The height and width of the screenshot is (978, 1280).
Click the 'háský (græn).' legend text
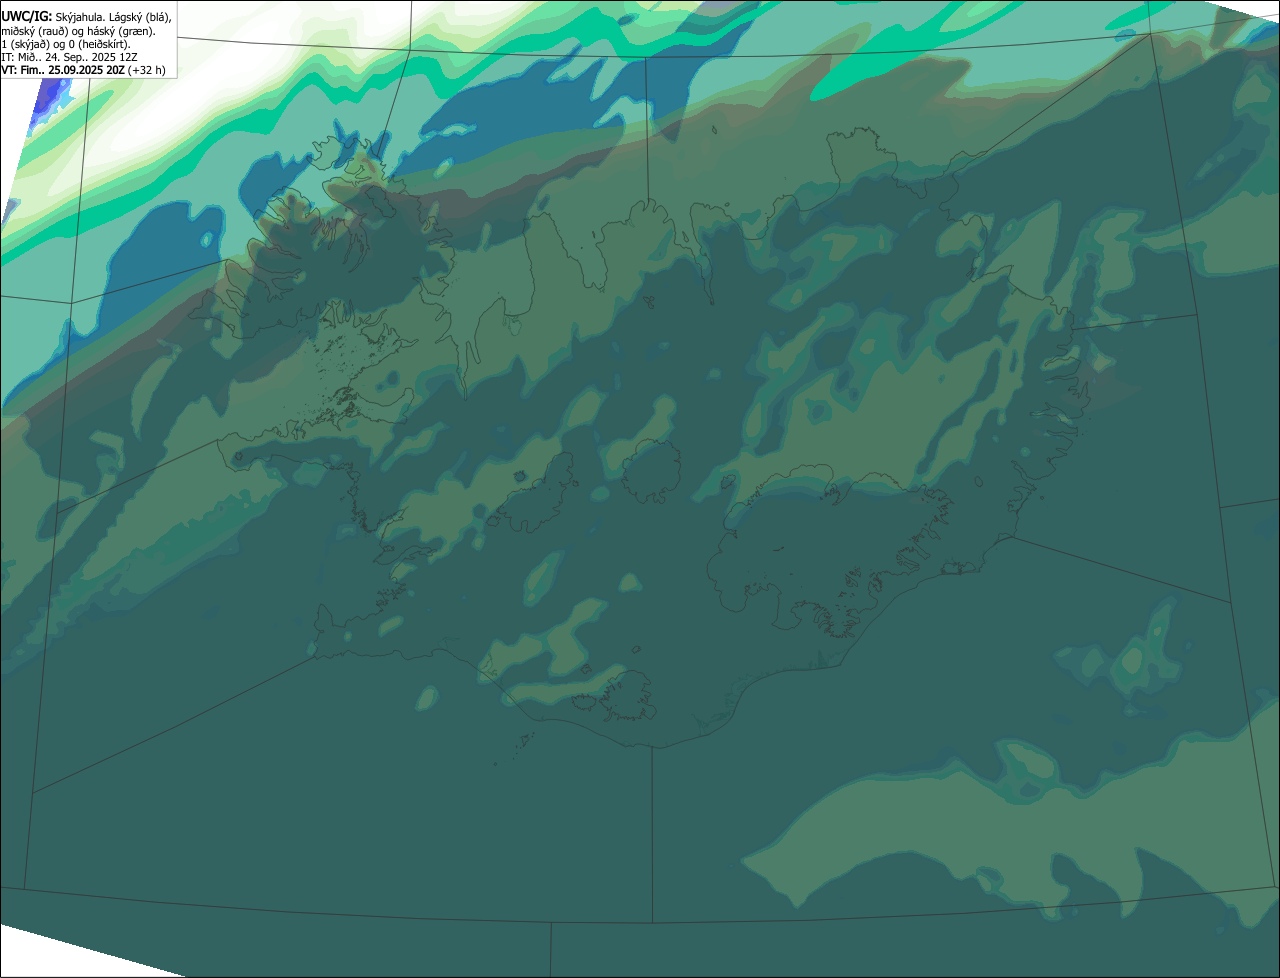tap(121, 31)
